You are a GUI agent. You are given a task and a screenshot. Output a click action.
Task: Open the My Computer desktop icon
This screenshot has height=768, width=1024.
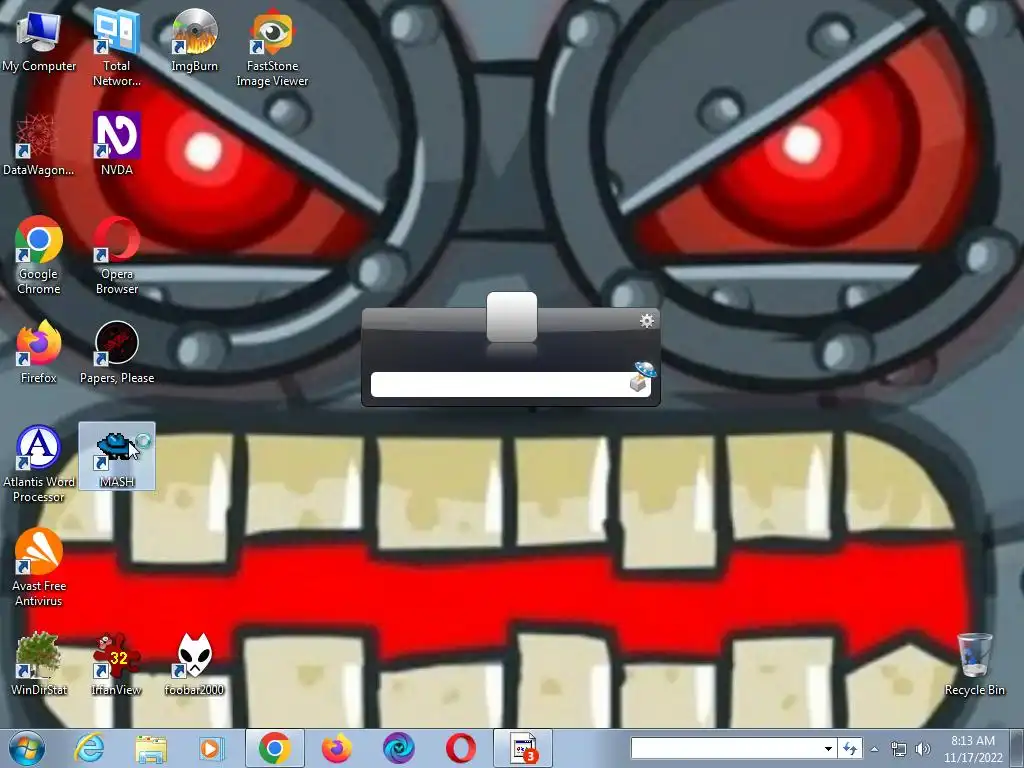pyautogui.click(x=39, y=39)
